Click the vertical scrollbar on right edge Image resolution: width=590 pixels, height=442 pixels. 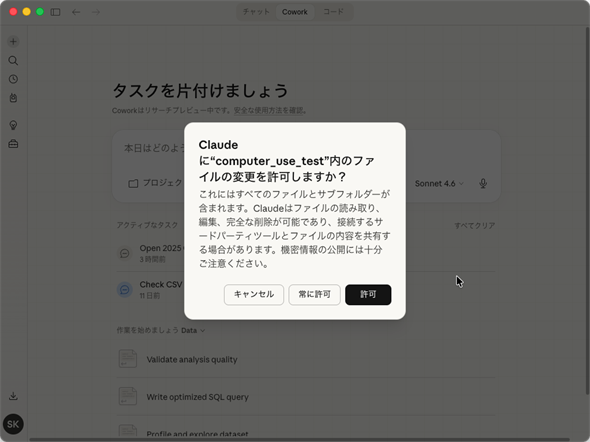pos(587,211)
